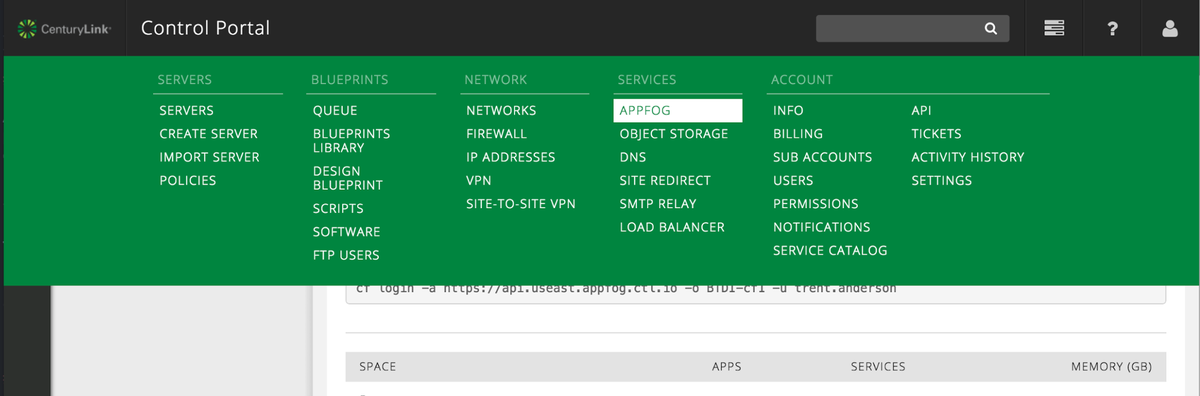Select highlighted AppFog item
This screenshot has height=396, width=1200.
(678, 110)
